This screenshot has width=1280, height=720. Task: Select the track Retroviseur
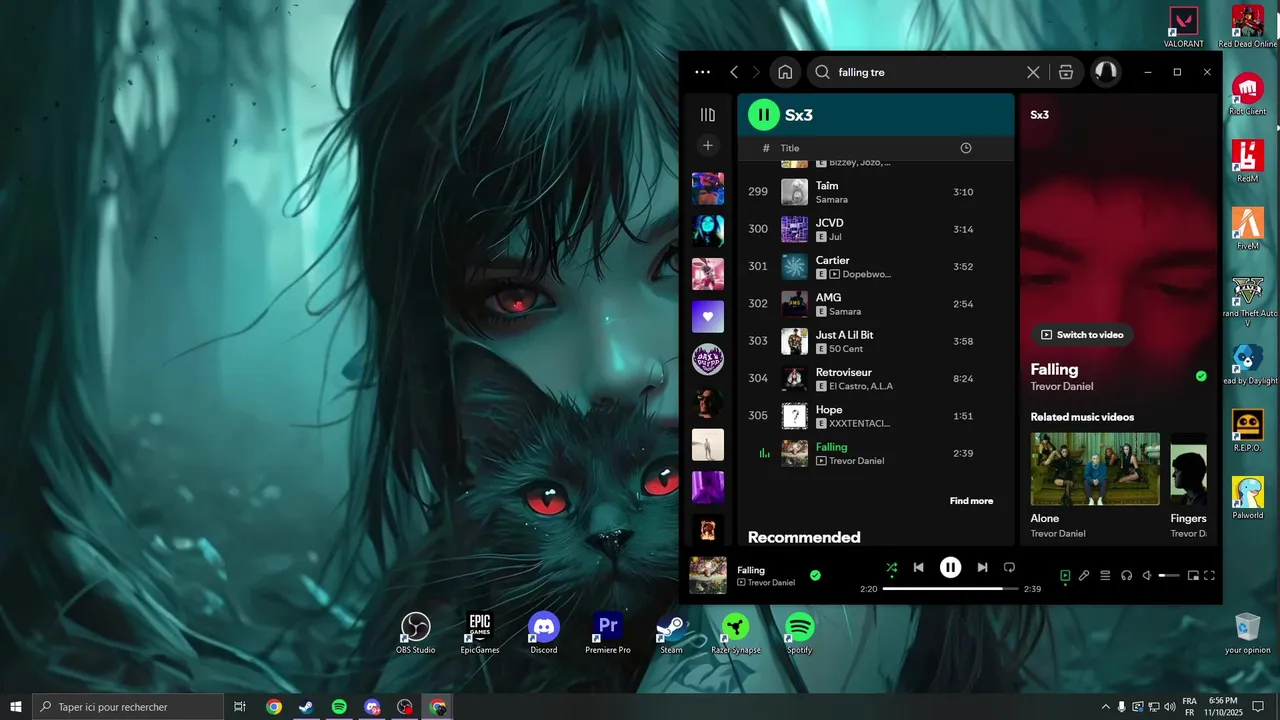[x=875, y=379]
